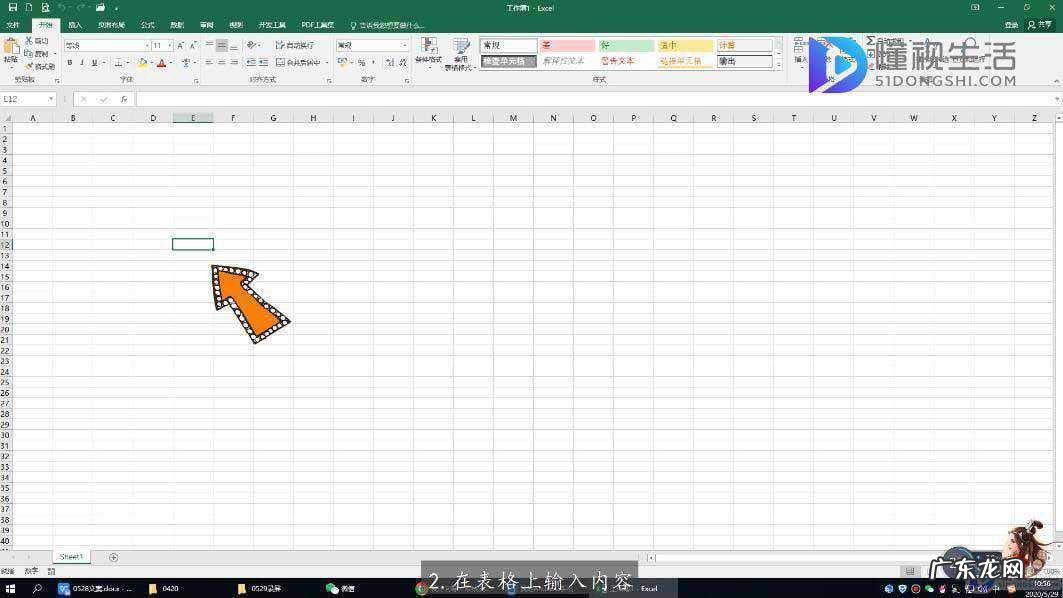The width and height of the screenshot is (1063, 598).
Task: Click the Insert Function fx icon
Action: (x=124, y=99)
